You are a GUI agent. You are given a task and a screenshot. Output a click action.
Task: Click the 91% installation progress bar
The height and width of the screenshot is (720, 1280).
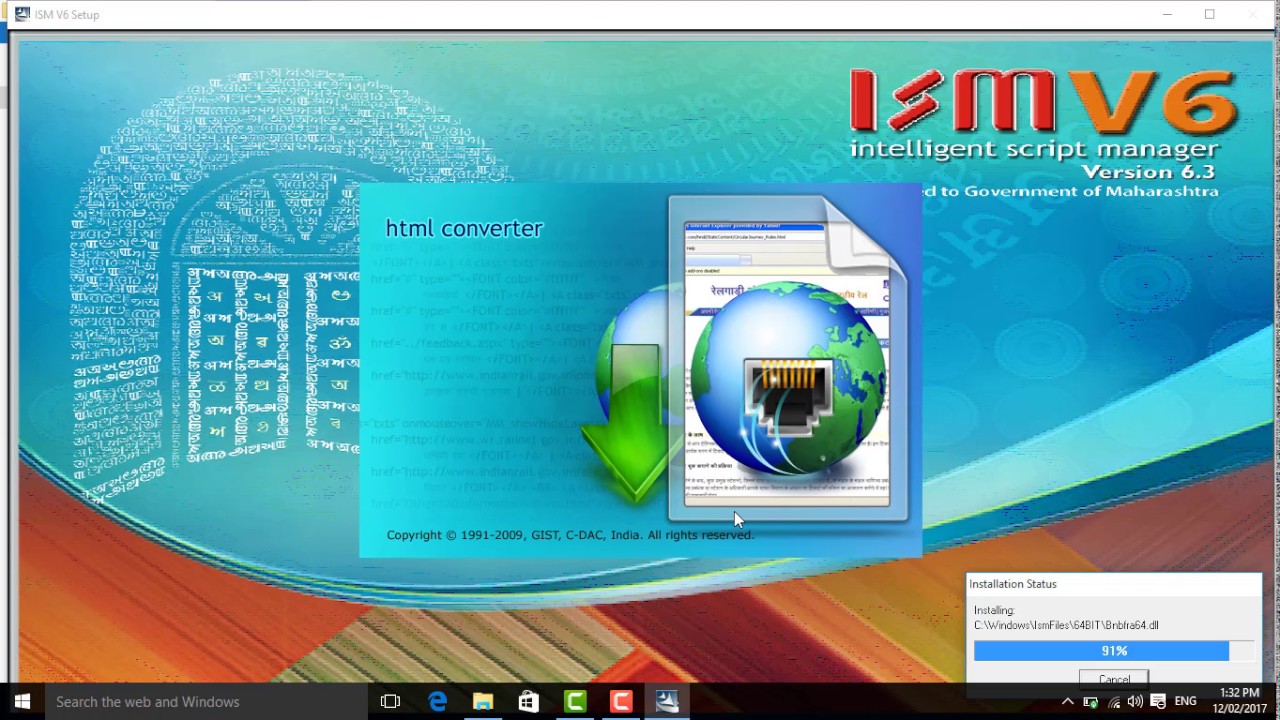[x=1114, y=651]
